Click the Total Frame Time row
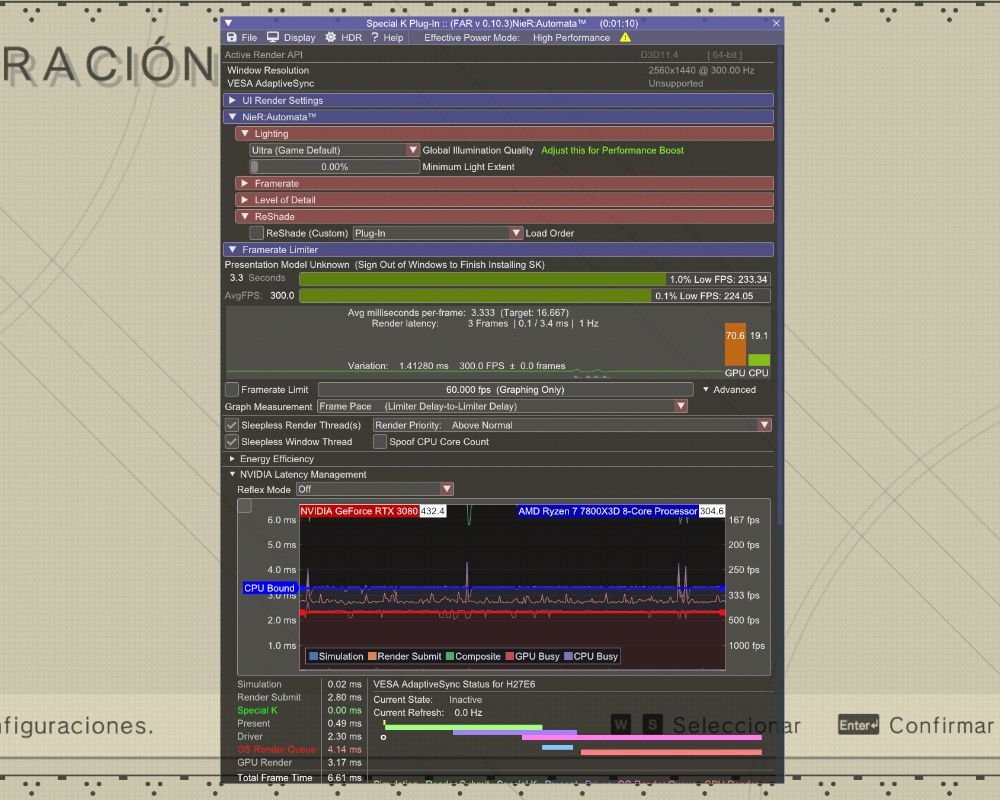The height and width of the screenshot is (800, 1000). (299, 778)
